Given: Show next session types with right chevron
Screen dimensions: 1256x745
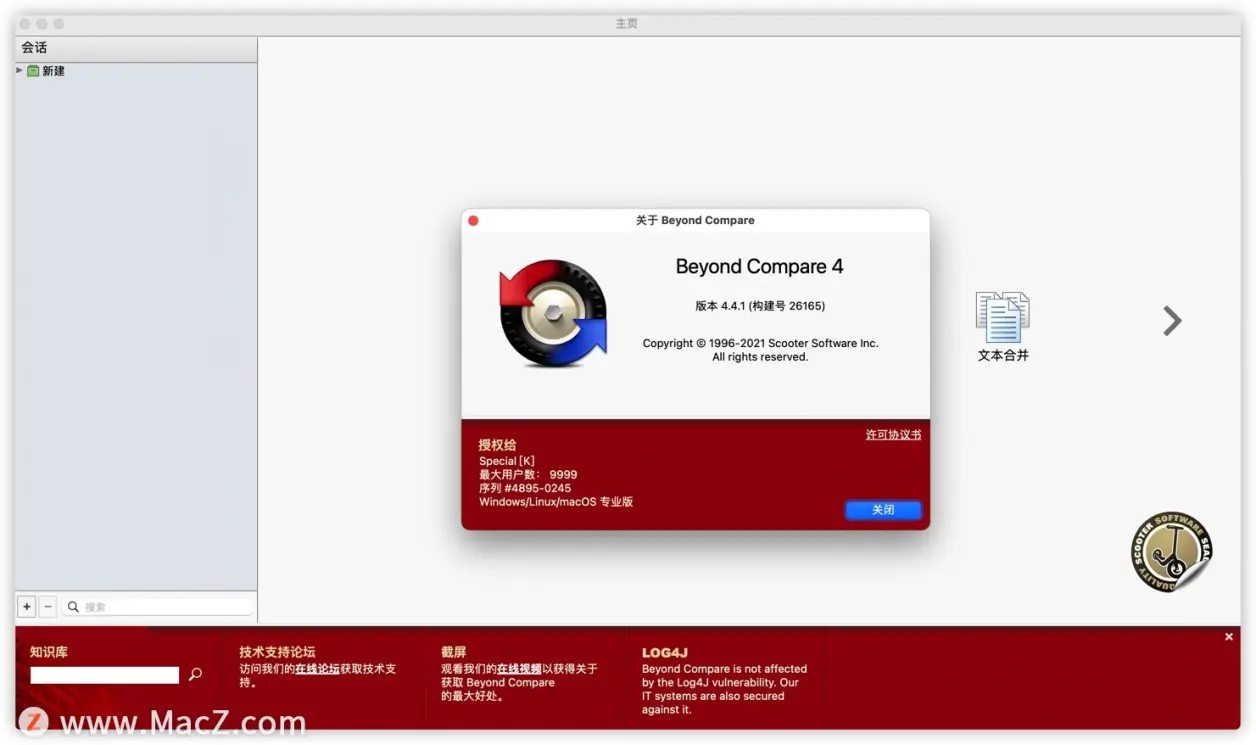Looking at the screenshot, I should (1172, 320).
